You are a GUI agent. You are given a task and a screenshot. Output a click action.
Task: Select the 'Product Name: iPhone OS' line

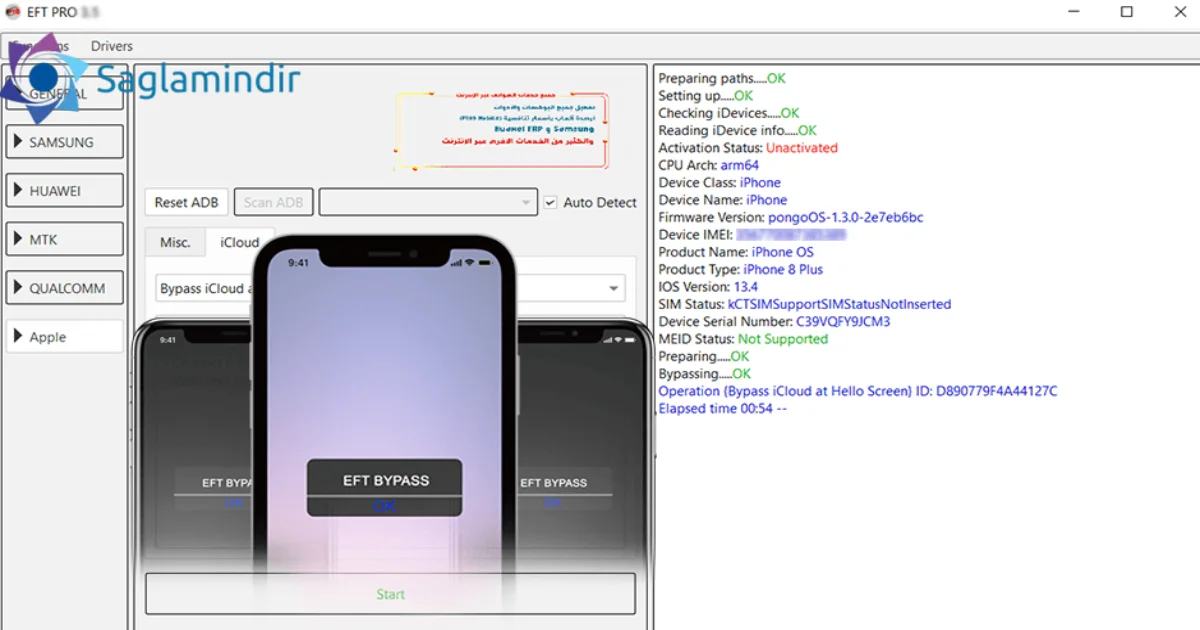pos(736,252)
